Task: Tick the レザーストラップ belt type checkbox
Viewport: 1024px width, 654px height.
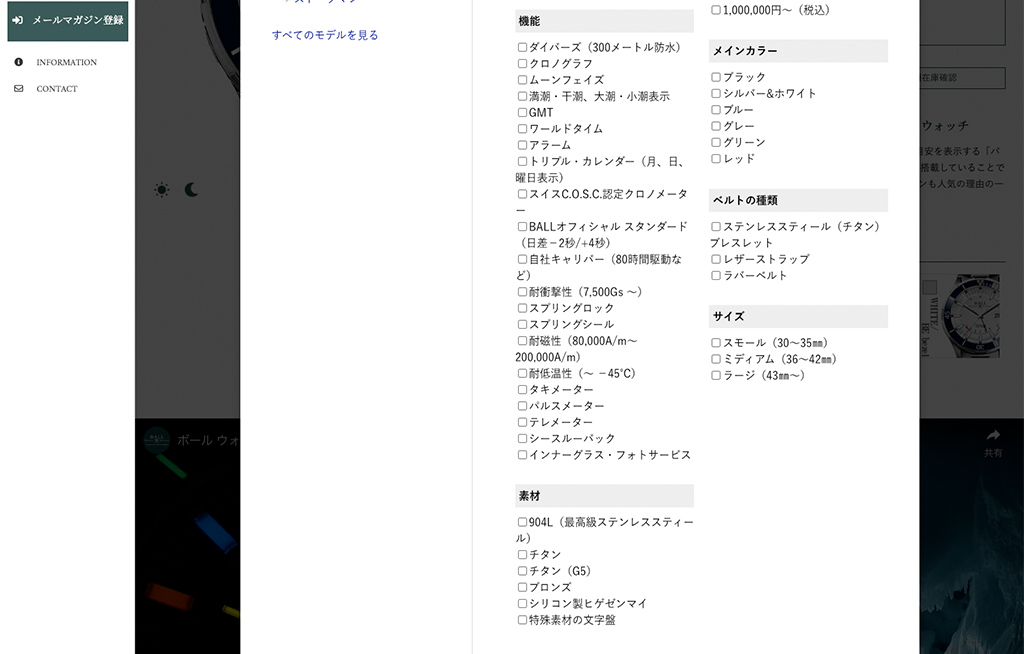Action: [x=716, y=259]
